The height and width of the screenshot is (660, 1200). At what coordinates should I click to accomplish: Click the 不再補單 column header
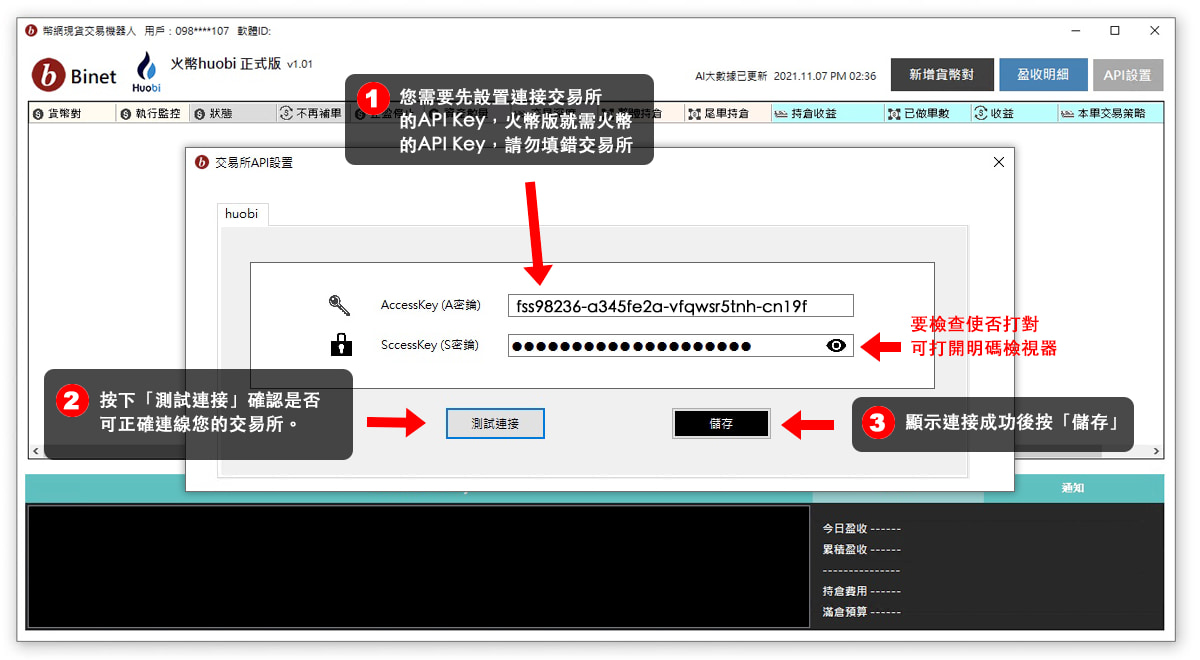point(313,114)
